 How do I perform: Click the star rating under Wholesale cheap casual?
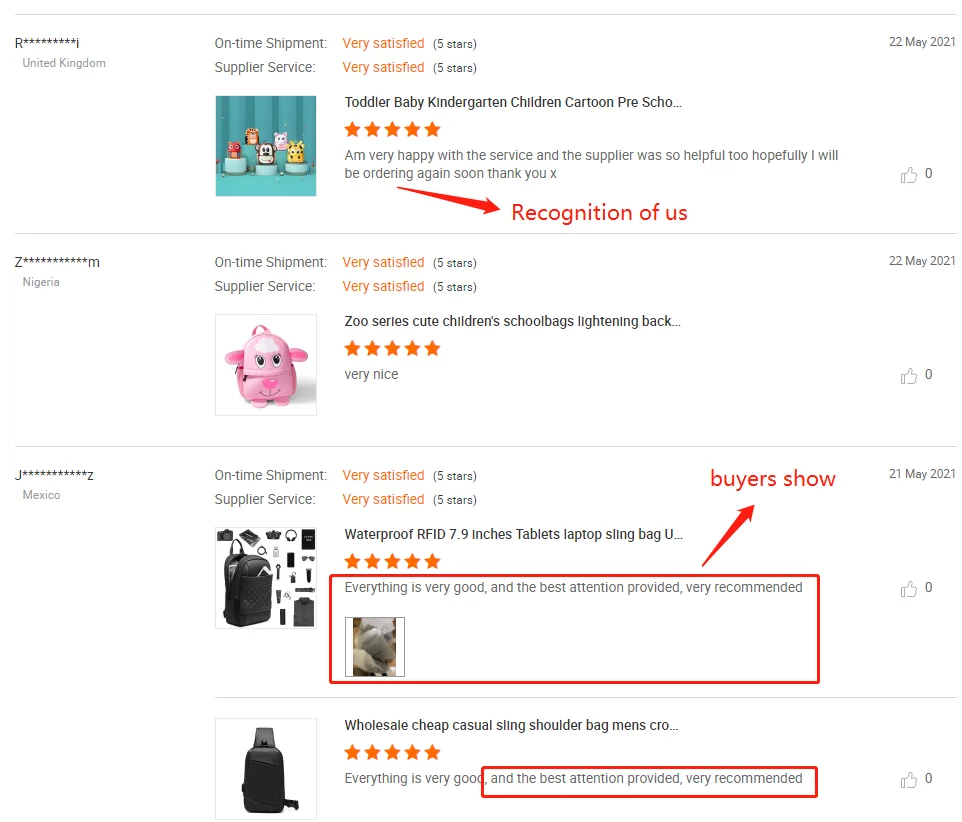392,752
